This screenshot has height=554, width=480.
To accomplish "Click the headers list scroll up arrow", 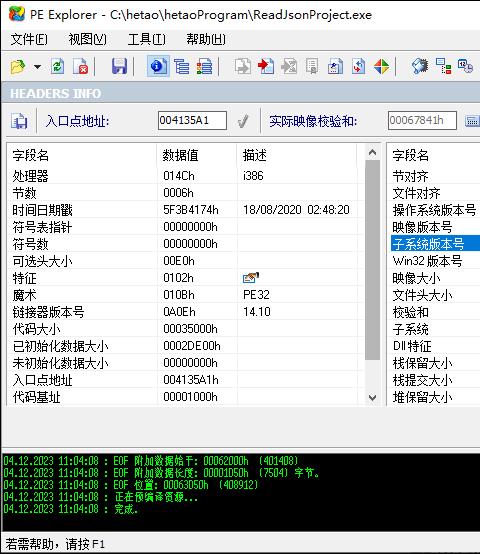I will click(372, 153).
